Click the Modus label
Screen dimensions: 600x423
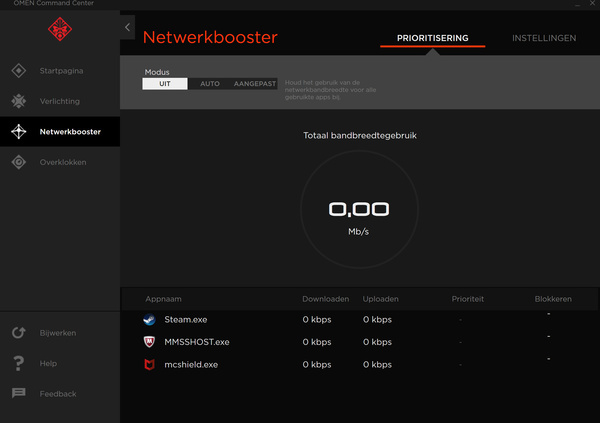tap(157, 72)
